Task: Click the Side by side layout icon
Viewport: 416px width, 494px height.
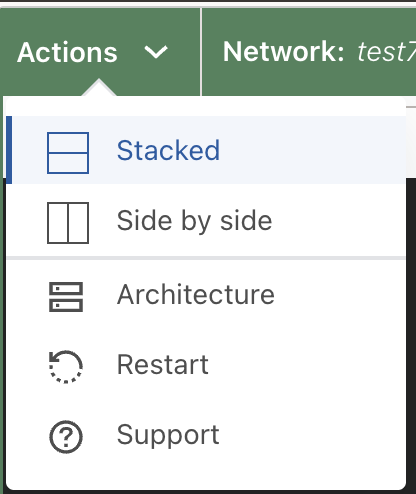Action: [x=68, y=223]
